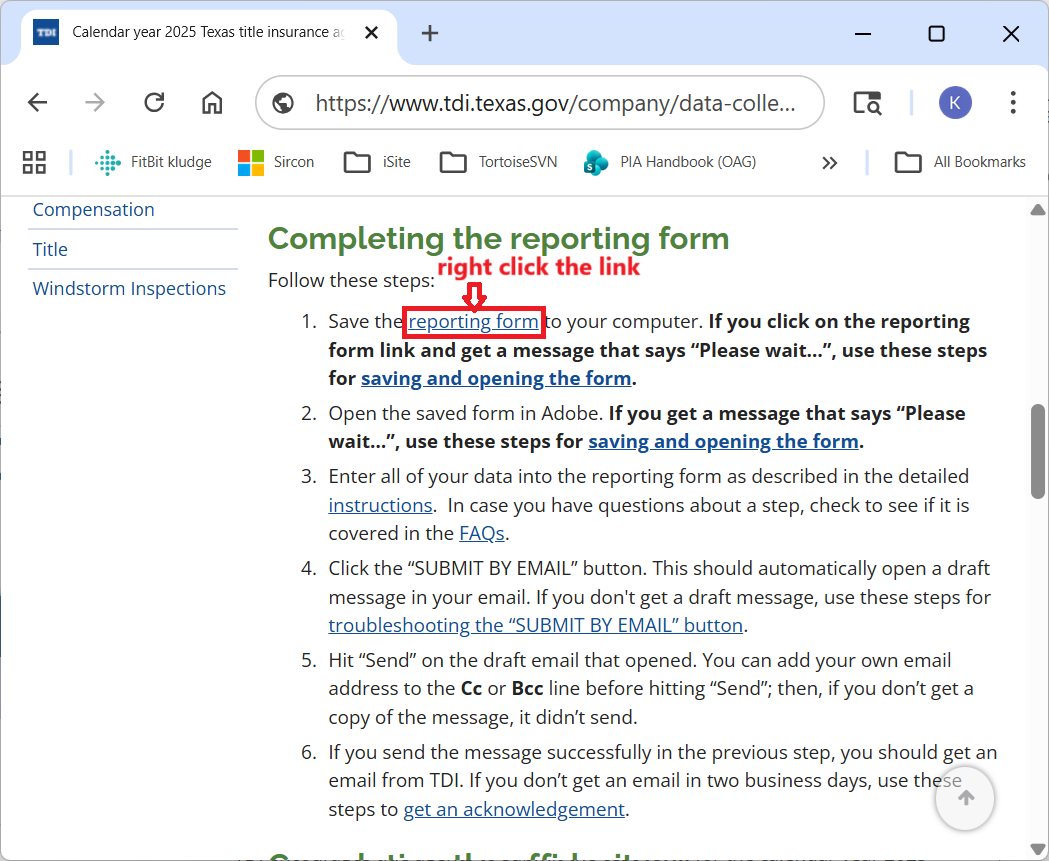The width and height of the screenshot is (1049, 861).
Task: View site information icon in address bar
Action: pos(283,103)
